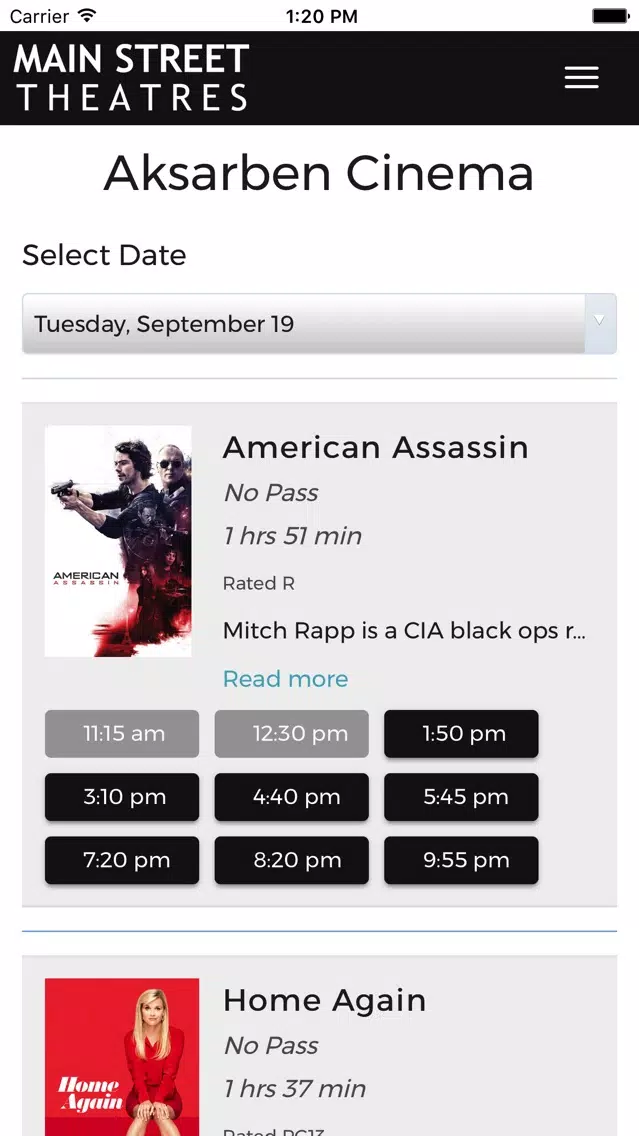639x1136 pixels.
Task: Pick the 3:10 pm showtime
Action: point(122,797)
